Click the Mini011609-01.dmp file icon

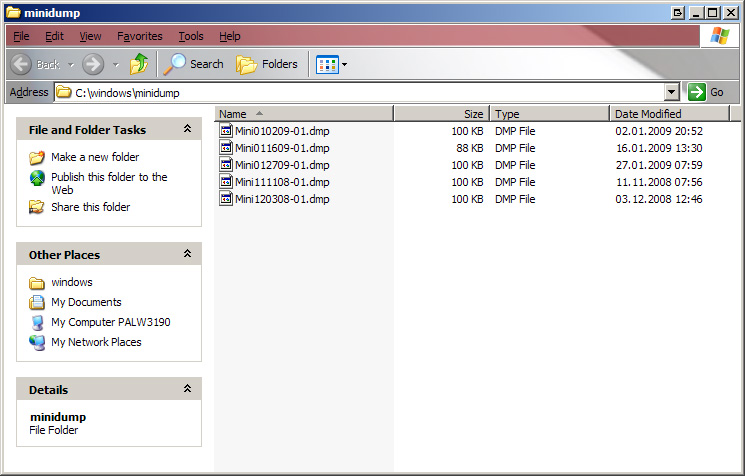point(226,147)
